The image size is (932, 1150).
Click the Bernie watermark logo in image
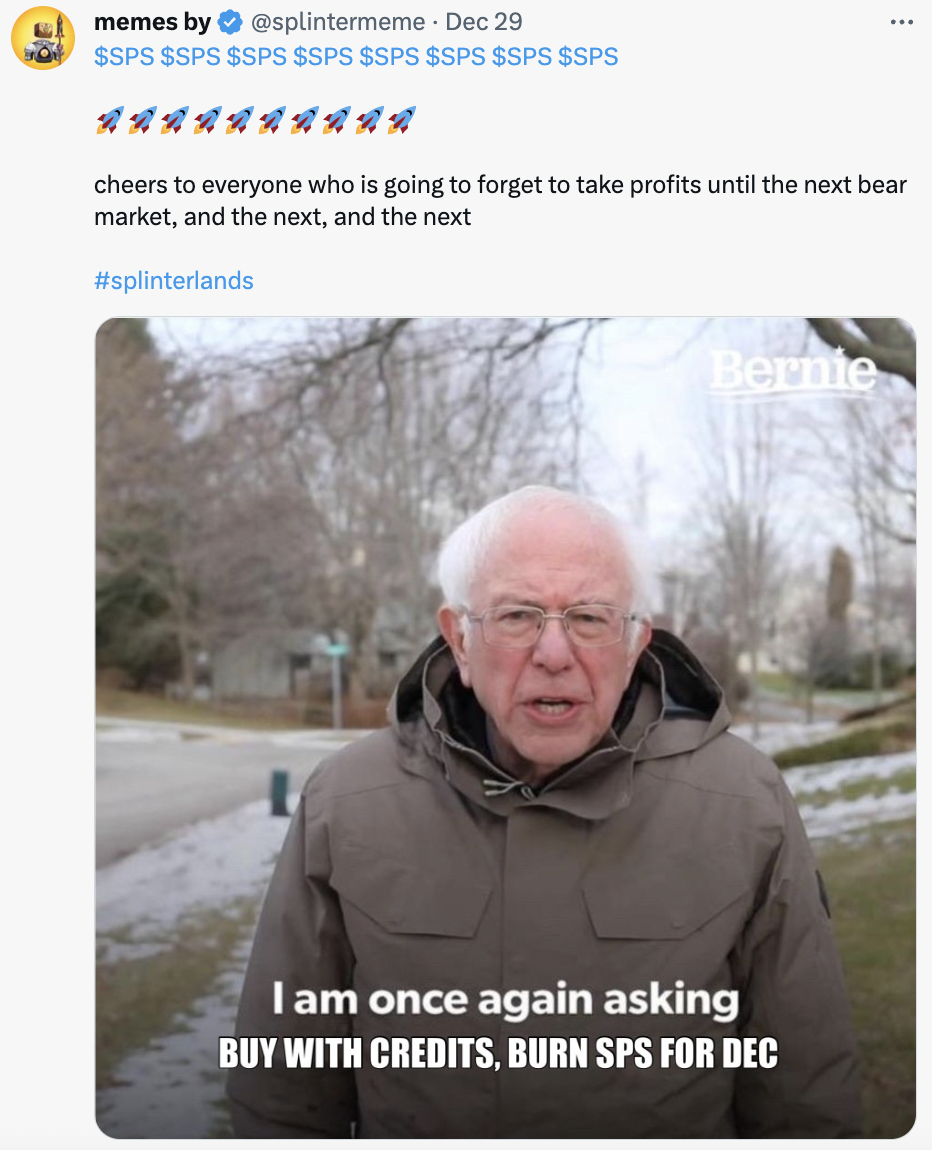point(793,373)
